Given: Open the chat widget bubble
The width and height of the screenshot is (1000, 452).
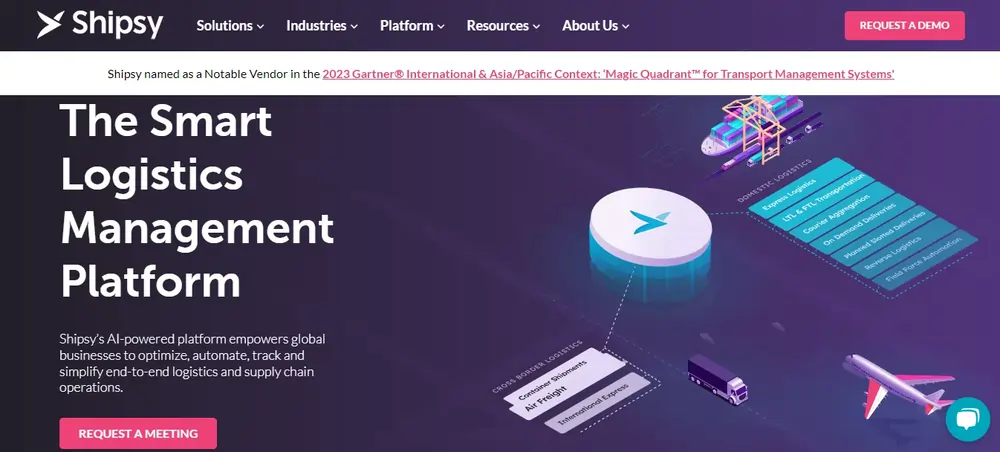Looking at the screenshot, I should [x=967, y=420].
